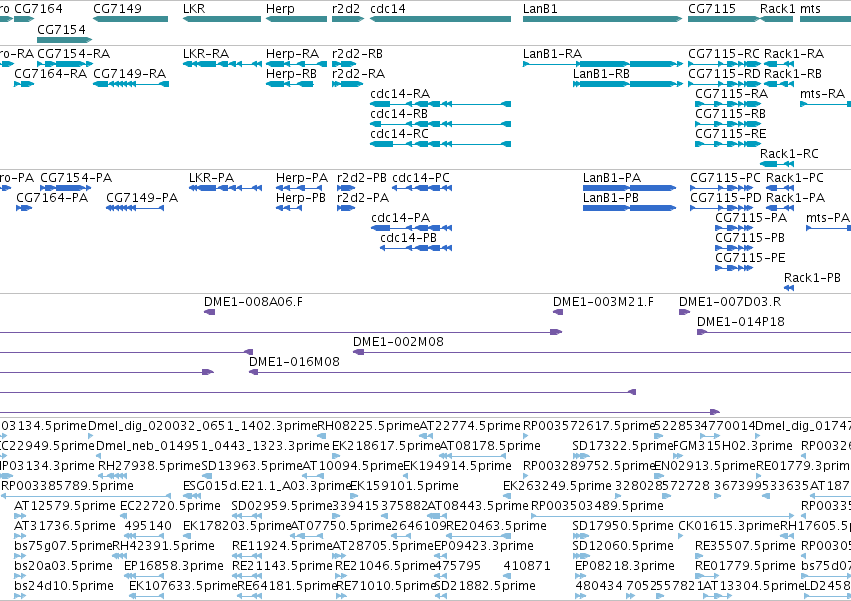Open the LanB1-RA transcript

[602, 64]
